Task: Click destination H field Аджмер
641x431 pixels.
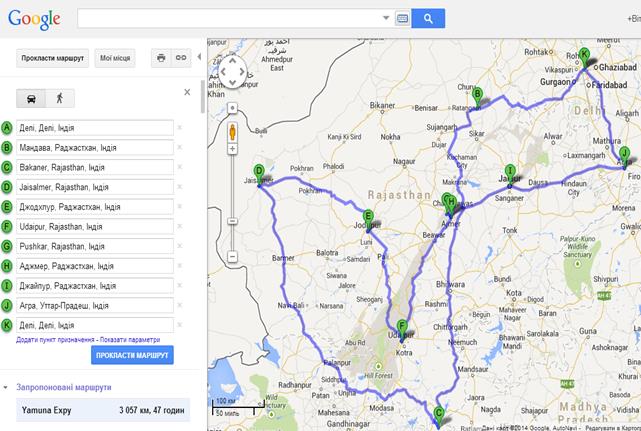Action: click(95, 266)
